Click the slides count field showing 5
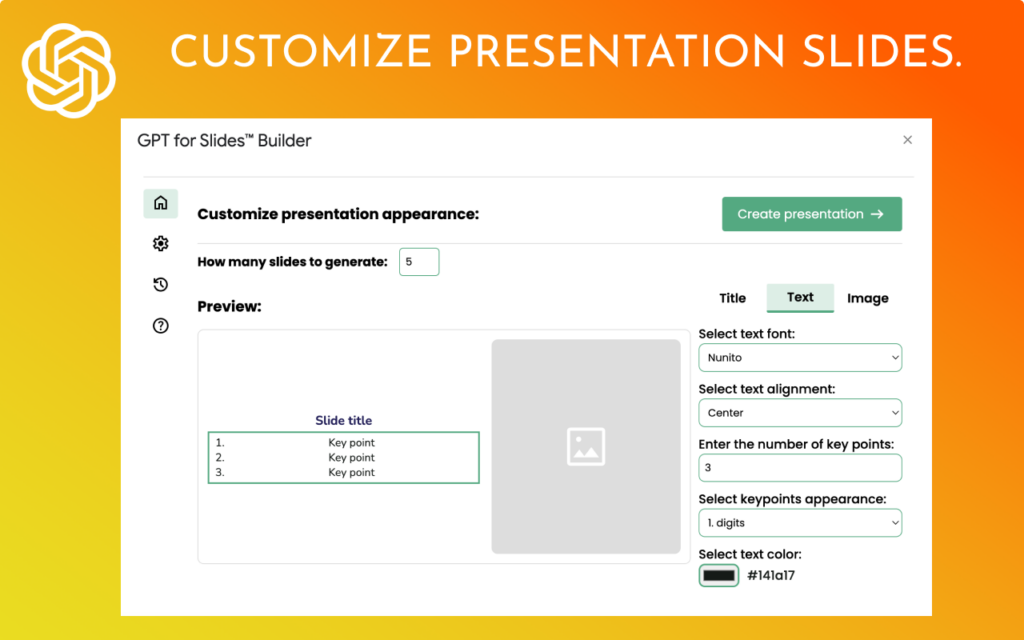This screenshot has height=640, width=1024. click(x=419, y=261)
